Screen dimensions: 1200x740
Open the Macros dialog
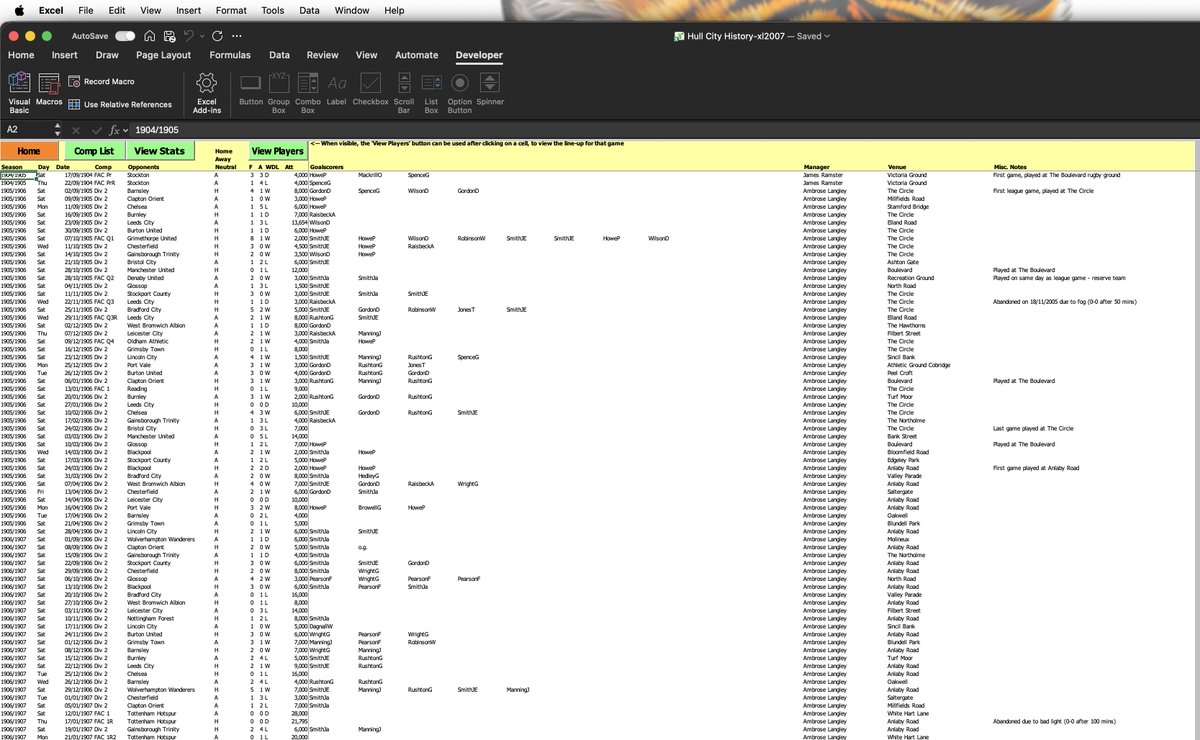[x=49, y=89]
